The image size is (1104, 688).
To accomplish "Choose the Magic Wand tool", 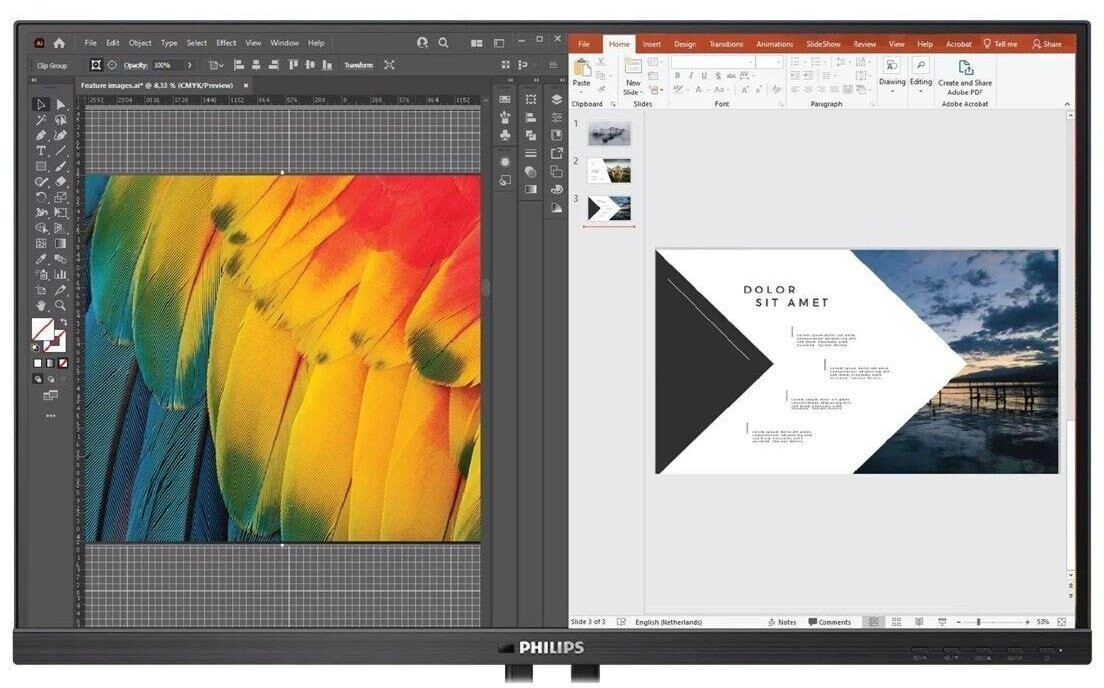I will (41, 120).
